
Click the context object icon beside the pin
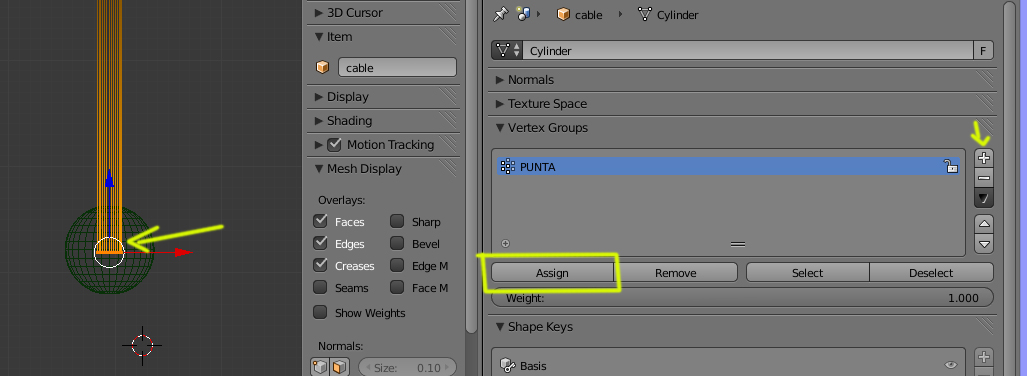pos(523,14)
